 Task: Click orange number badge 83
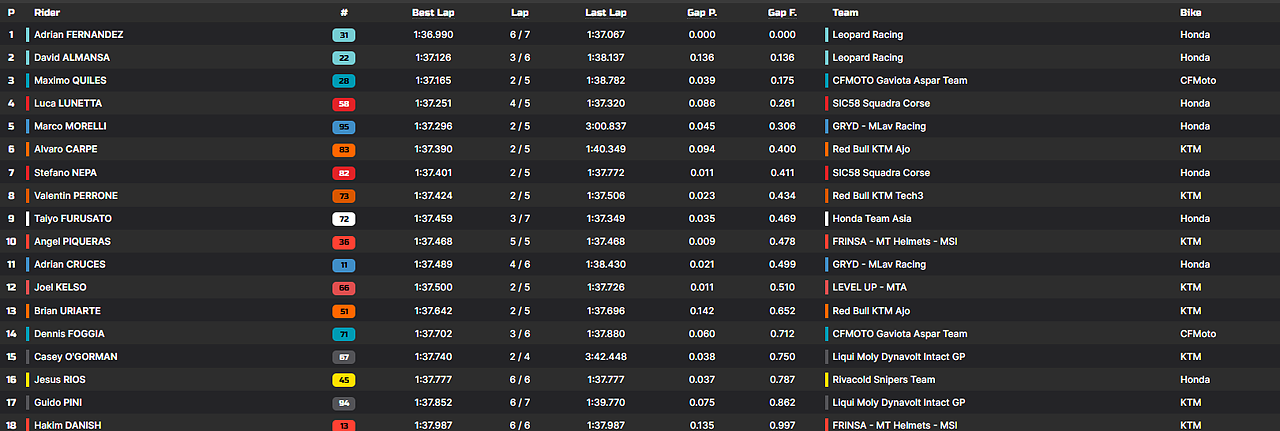[344, 150]
